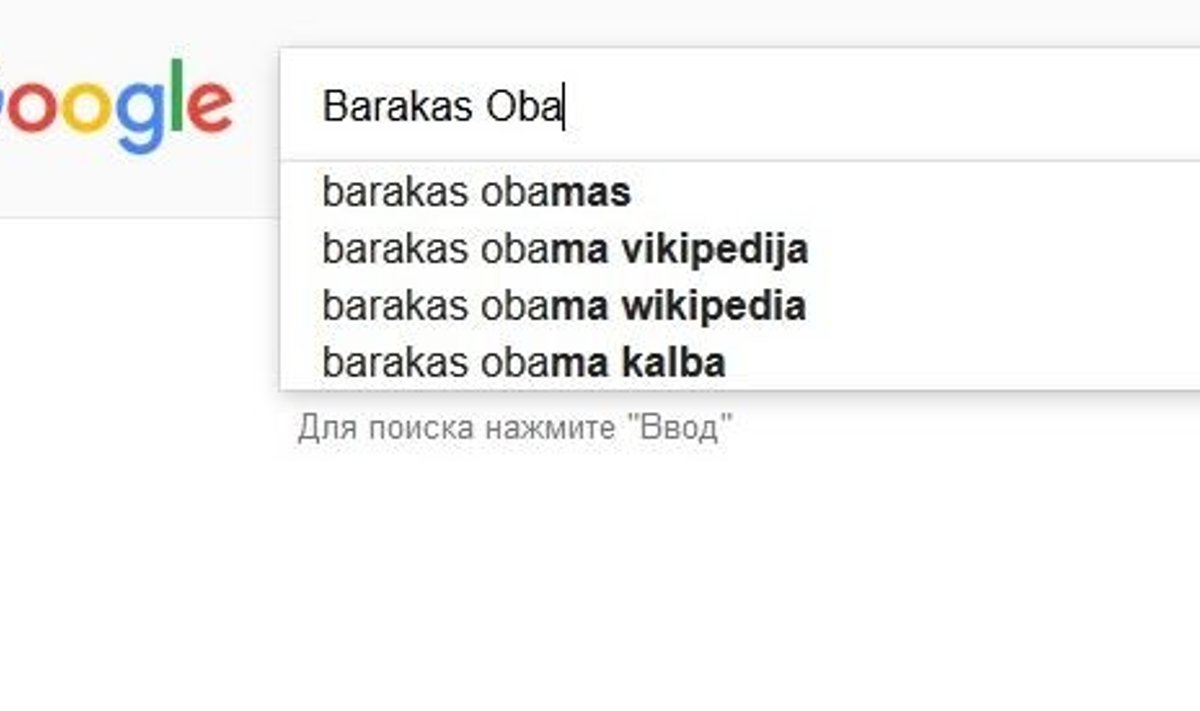Click the bold word 'wikipedia' in suggestions
This screenshot has width=1200, height=711.
[x=713, y=305]
